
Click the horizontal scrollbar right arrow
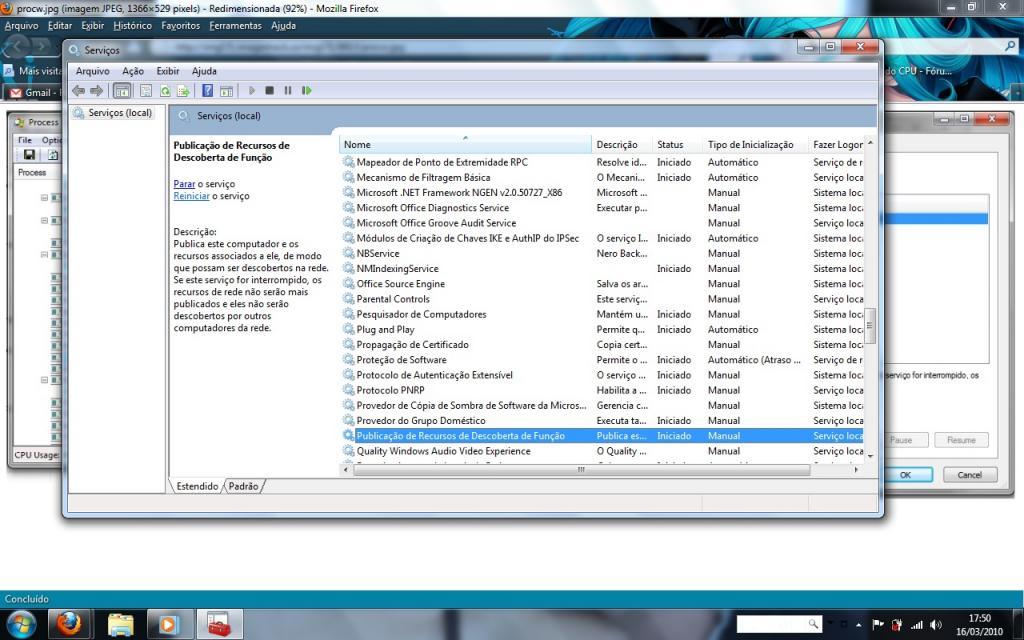[856, 470]
